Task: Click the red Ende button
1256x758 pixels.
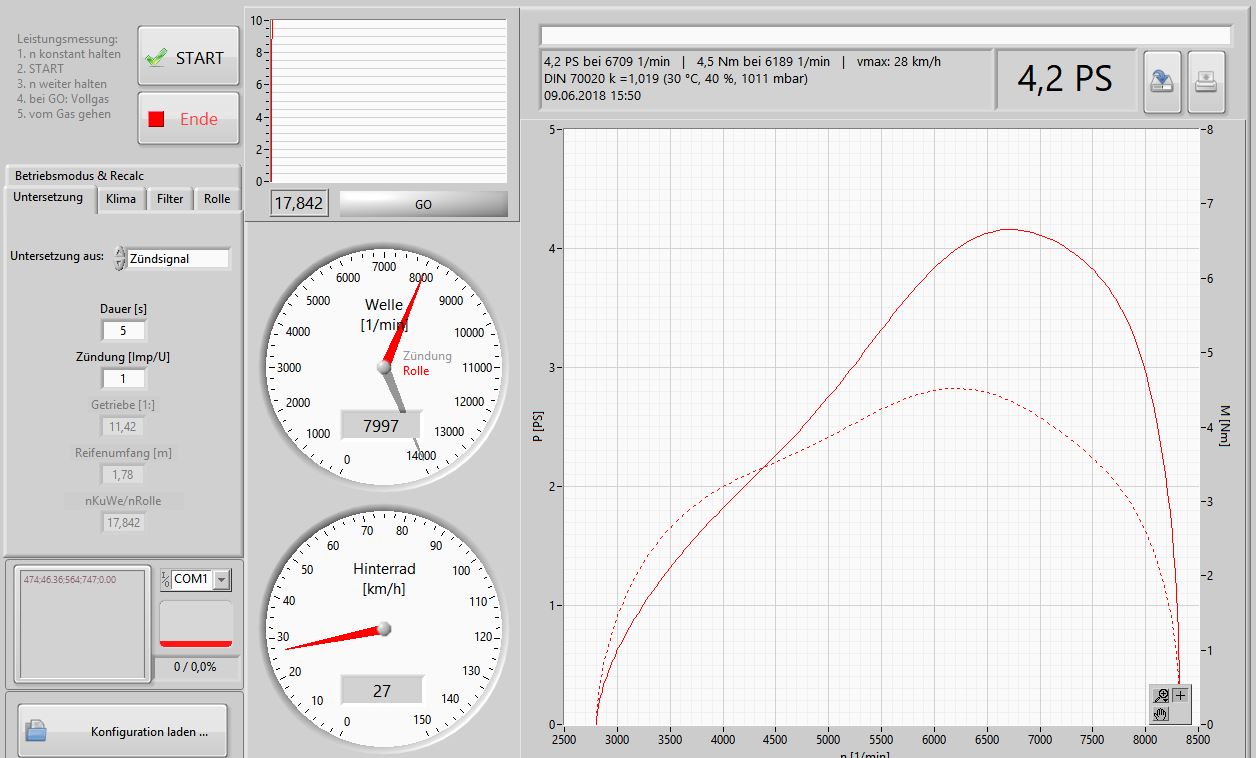Action: click(188, 119)
